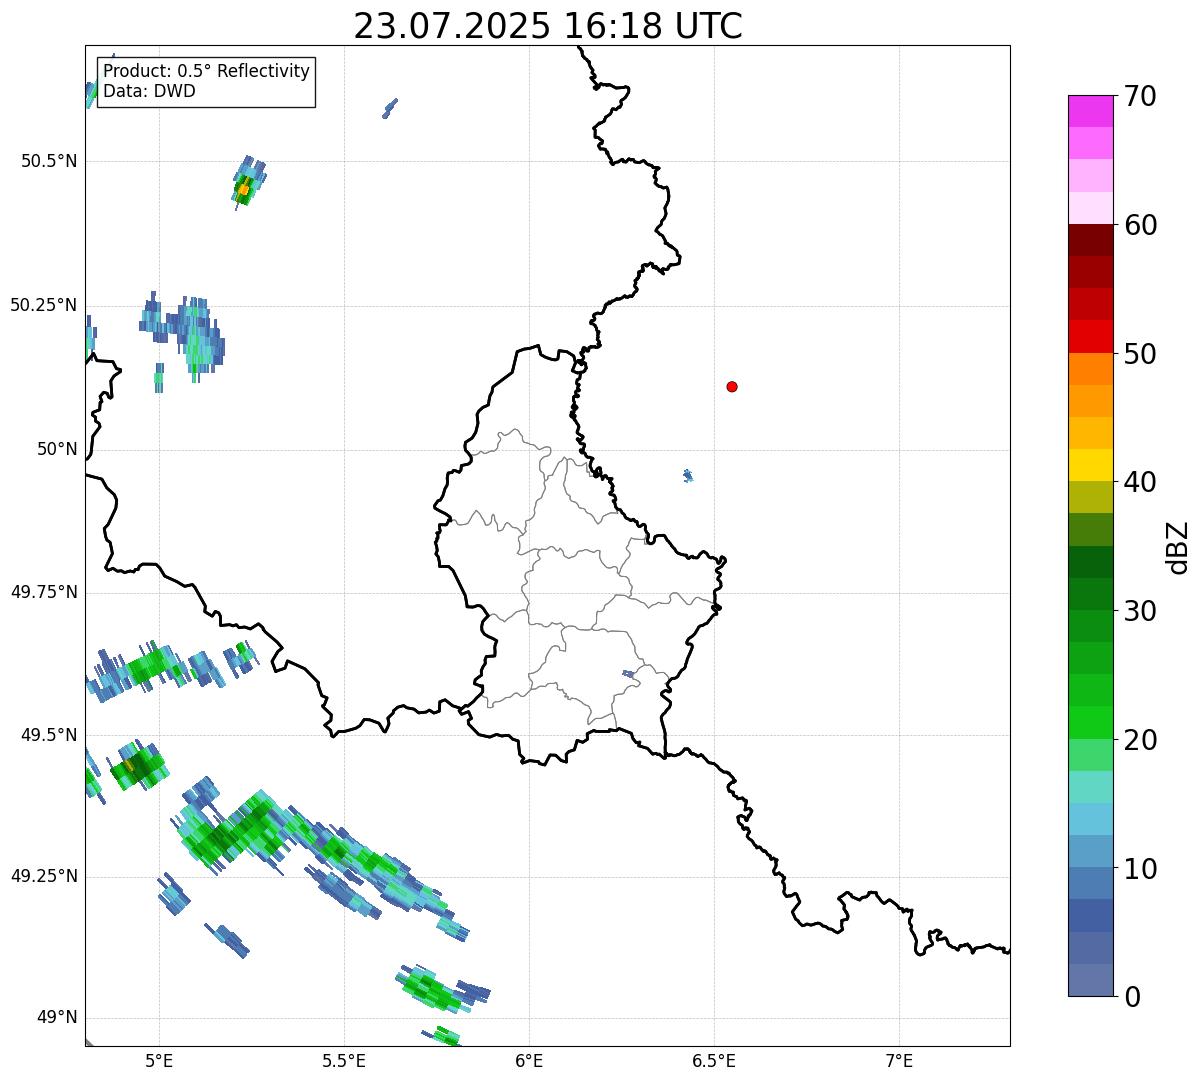Screen dimensions: 1202x1081
Task: Click the 6°E longitude label
Action: [x=529, y=1060]
